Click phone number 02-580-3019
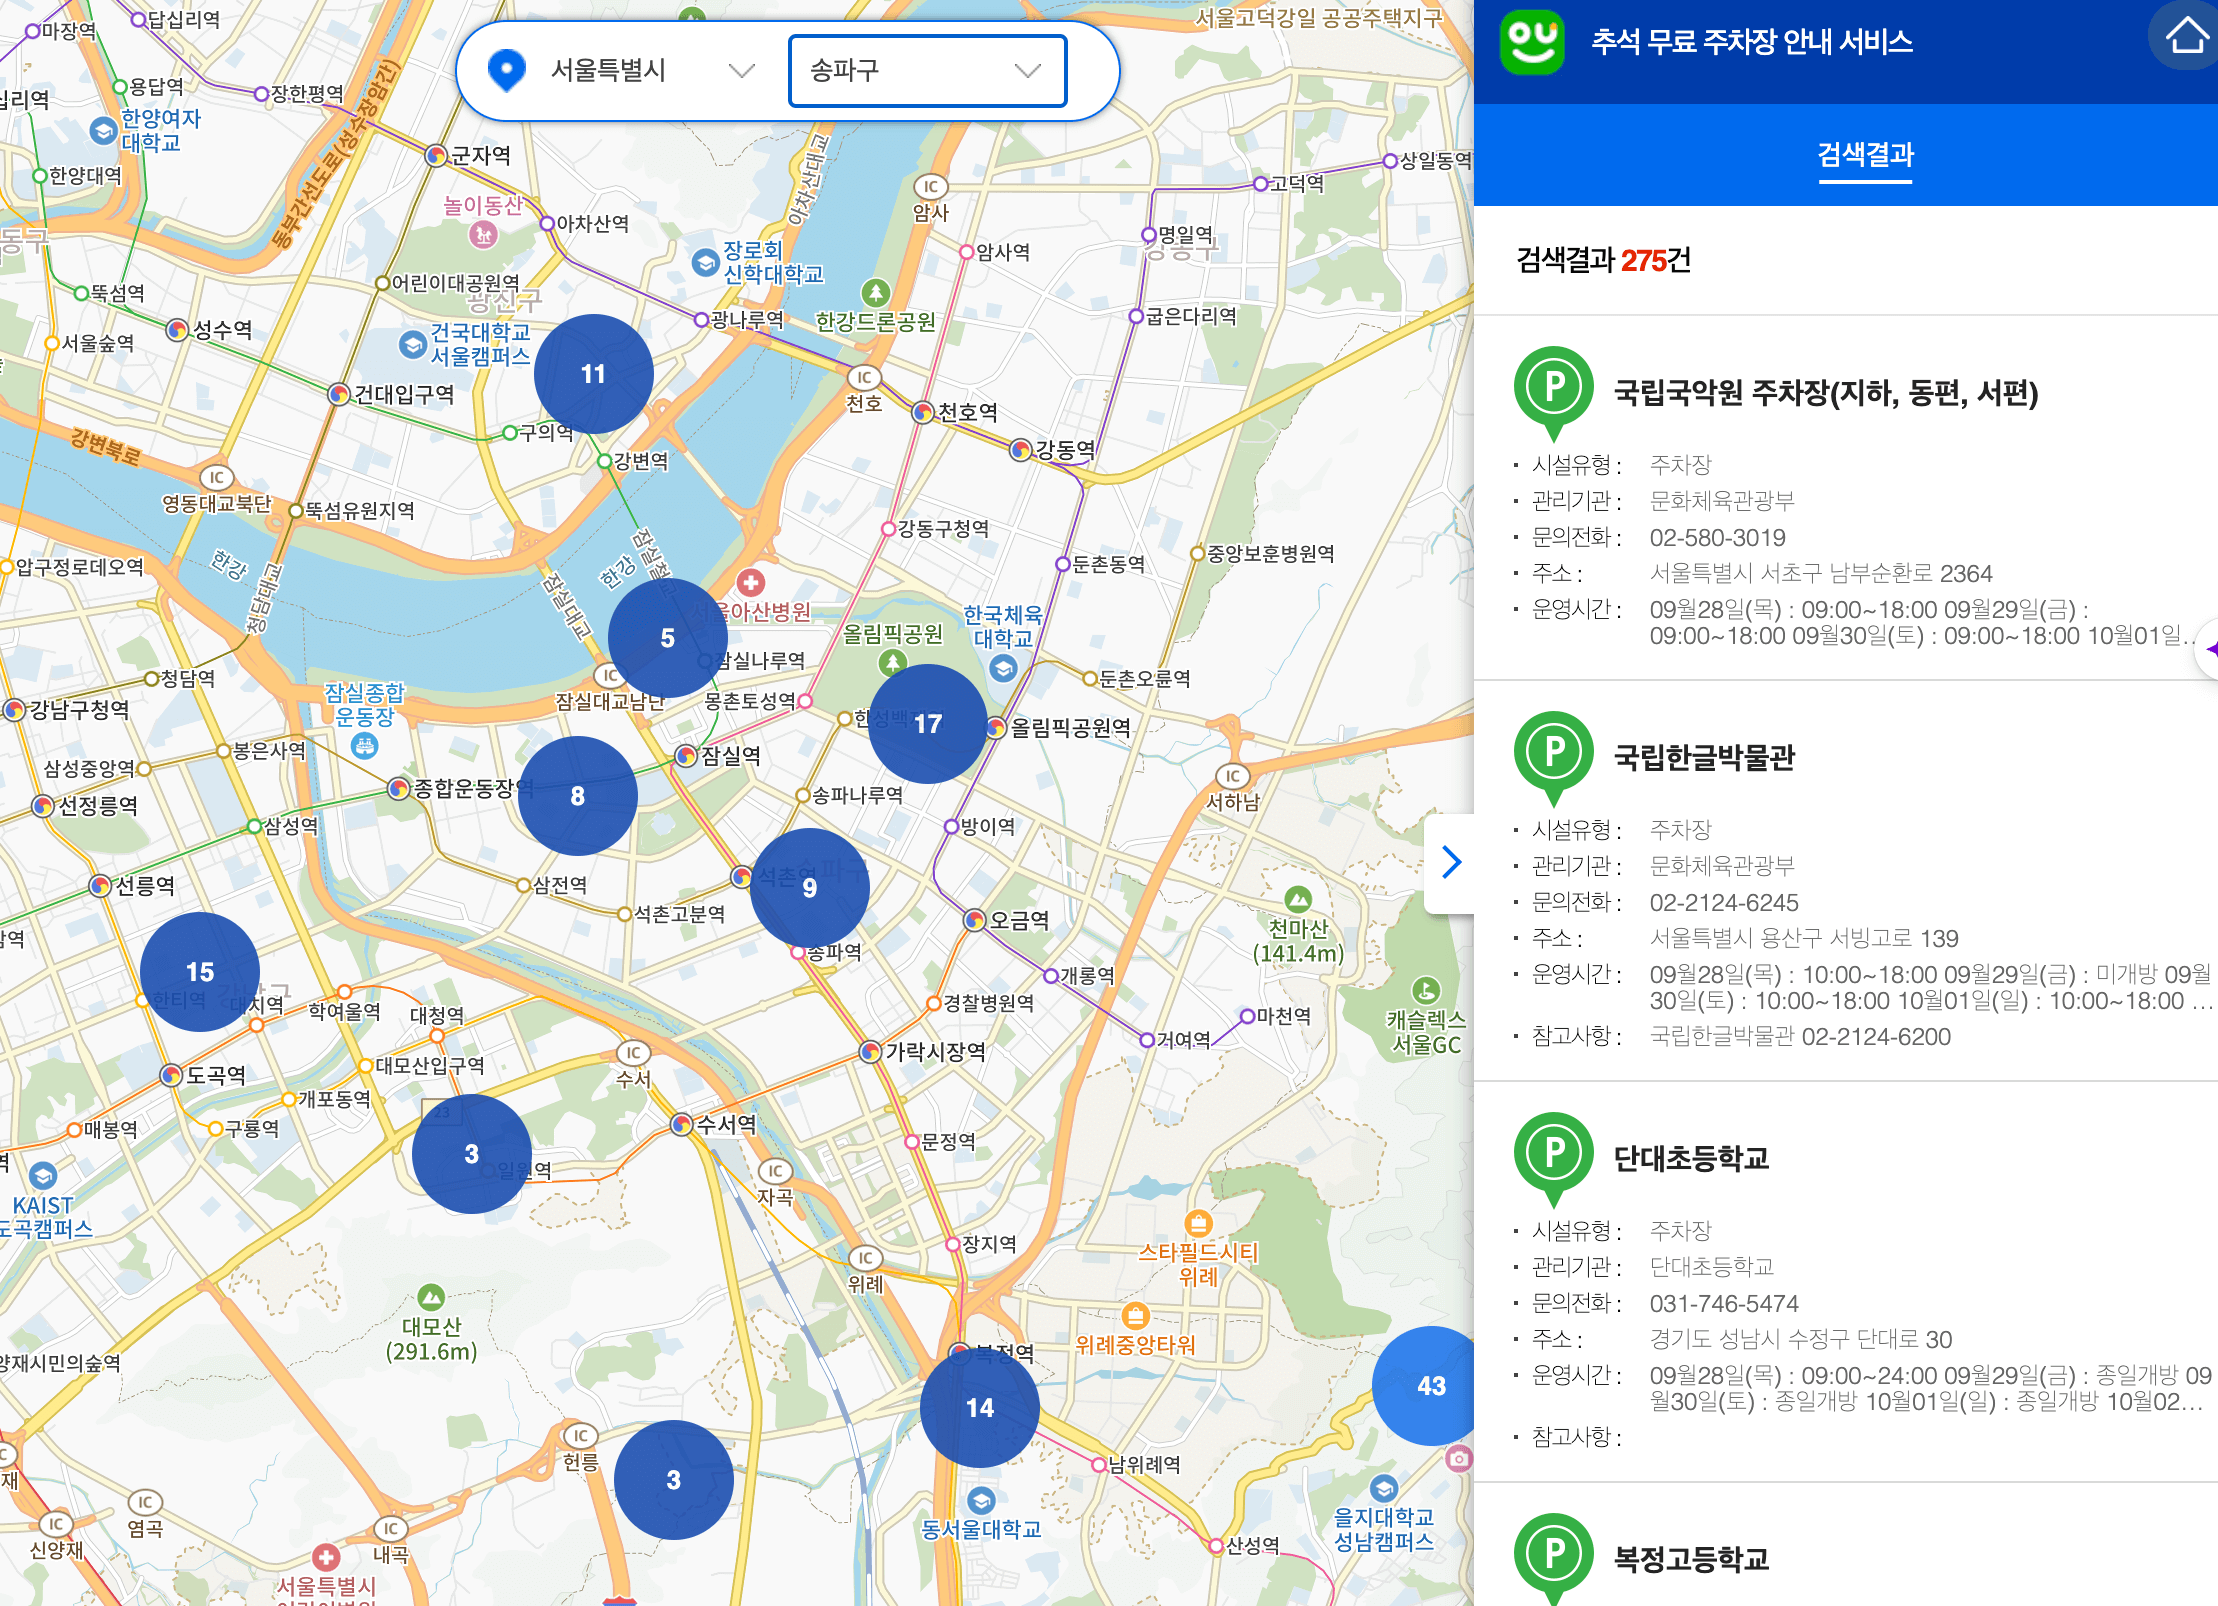 pyautogui.click(x=1718, y=538)
